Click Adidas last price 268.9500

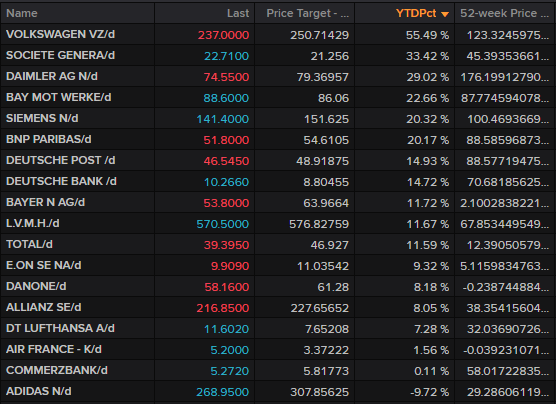(223, 392)
